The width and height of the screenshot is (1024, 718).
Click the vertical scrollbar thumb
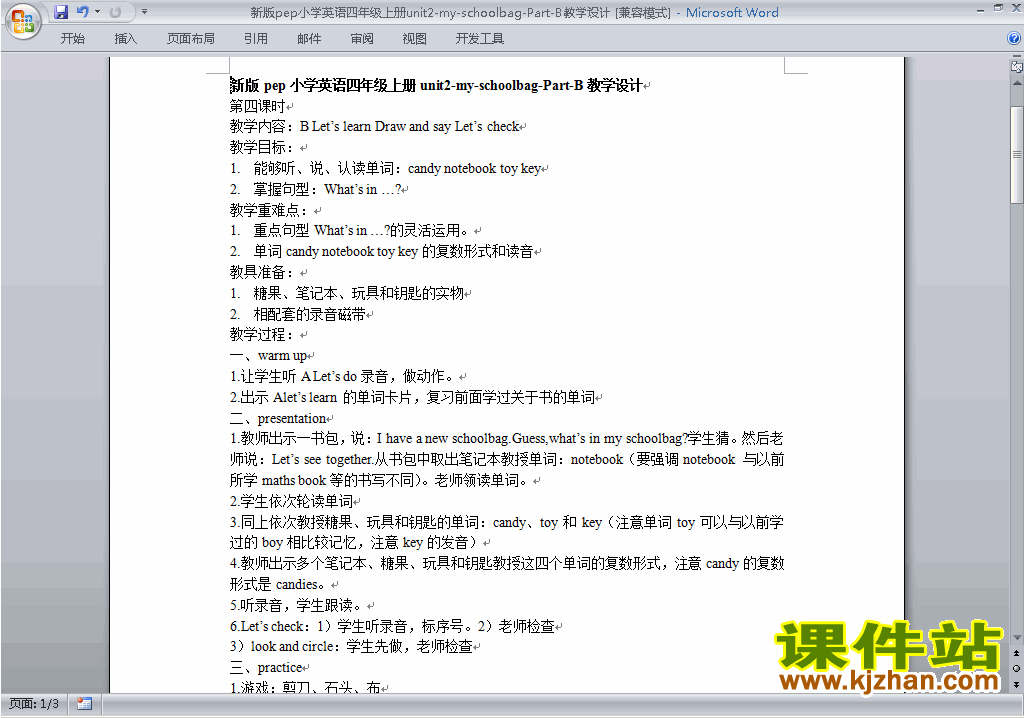pyautogui.click(x=1016, y=154)
